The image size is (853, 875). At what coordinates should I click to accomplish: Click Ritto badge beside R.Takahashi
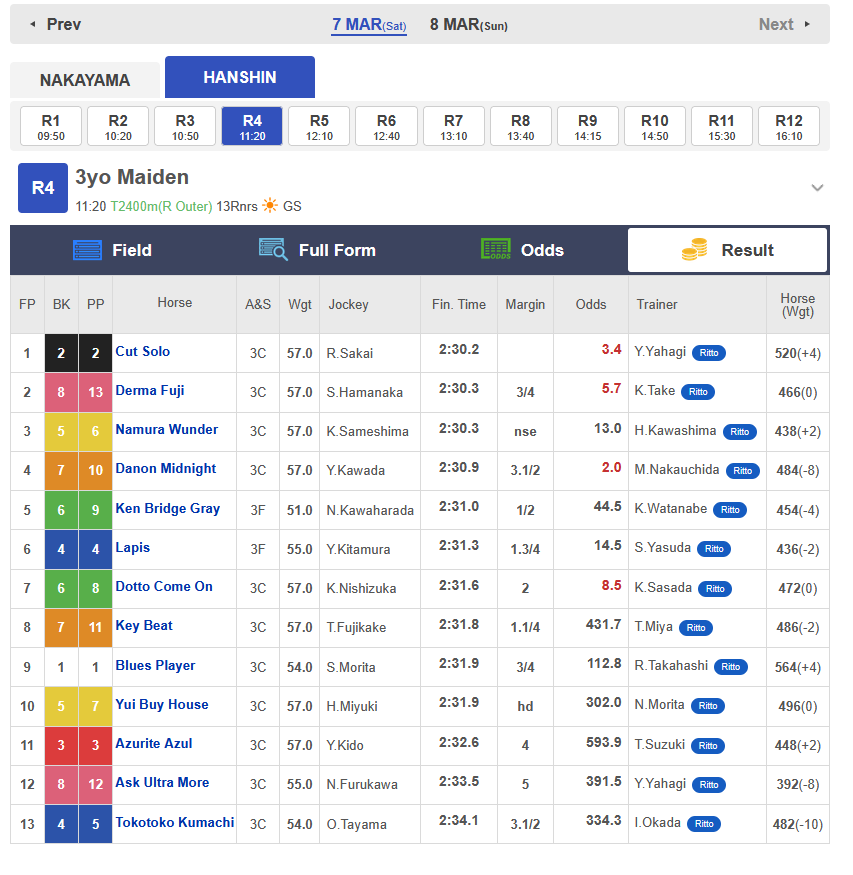pyautogui.click(x=731, y=667)
